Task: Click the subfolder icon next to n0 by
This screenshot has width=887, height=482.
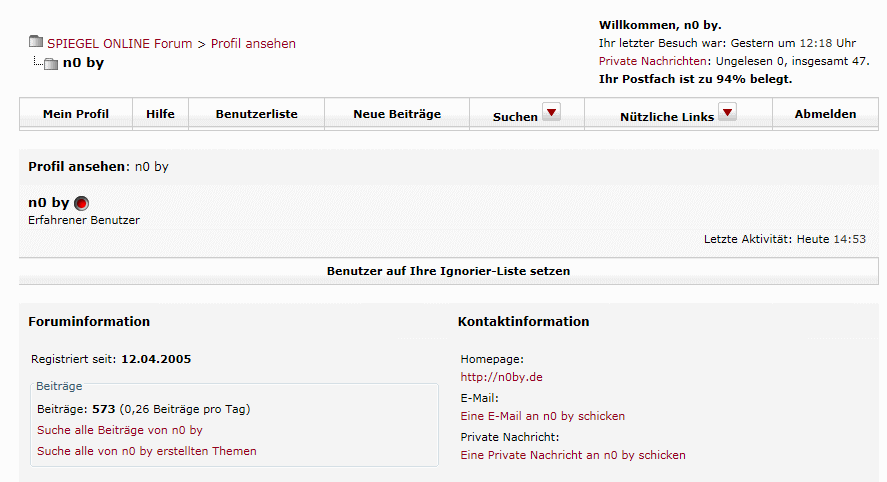Action: click(51, 63)
